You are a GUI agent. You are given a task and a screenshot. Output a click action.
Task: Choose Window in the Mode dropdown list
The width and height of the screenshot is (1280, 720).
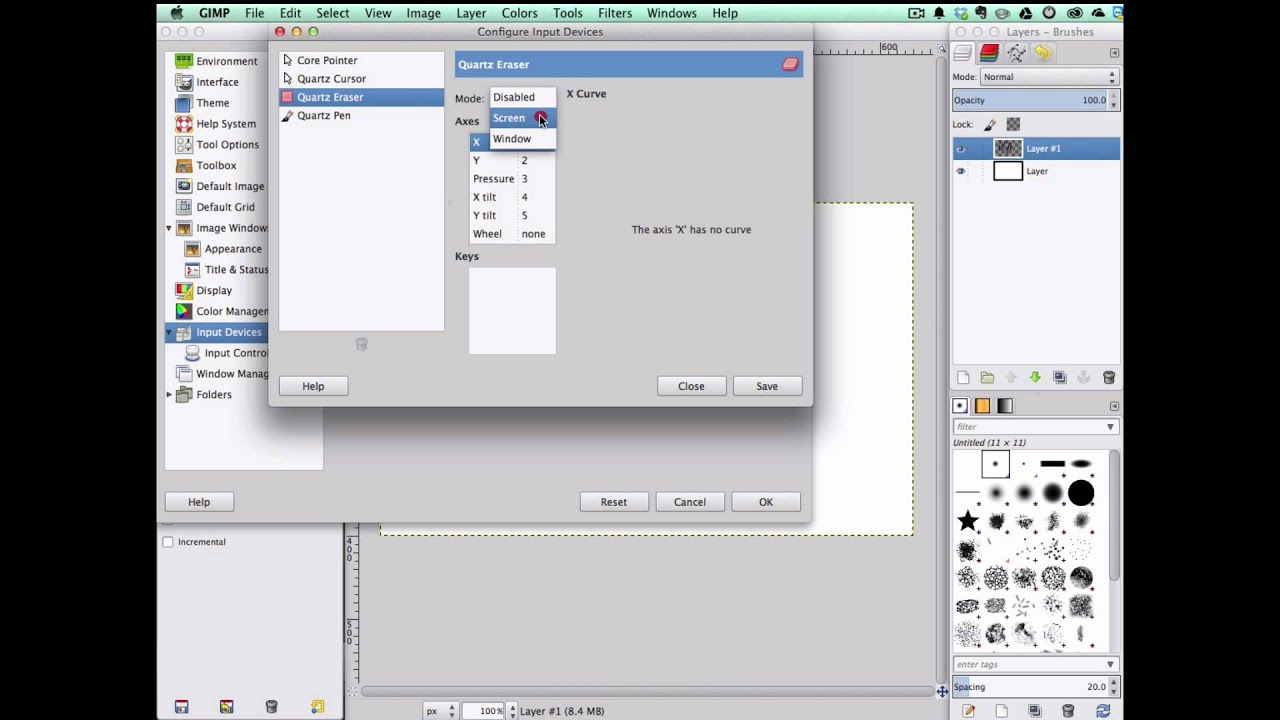pyautogui.click(x=522, y=139)
